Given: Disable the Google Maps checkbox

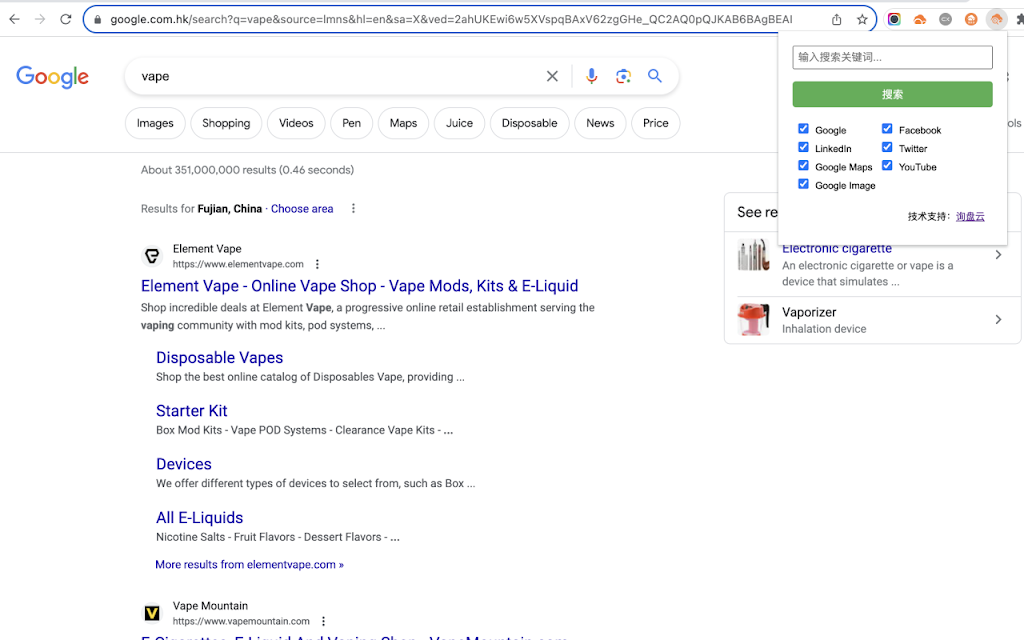Looking at the screenshot, I should pyautogui.click(x=803, y=165).
